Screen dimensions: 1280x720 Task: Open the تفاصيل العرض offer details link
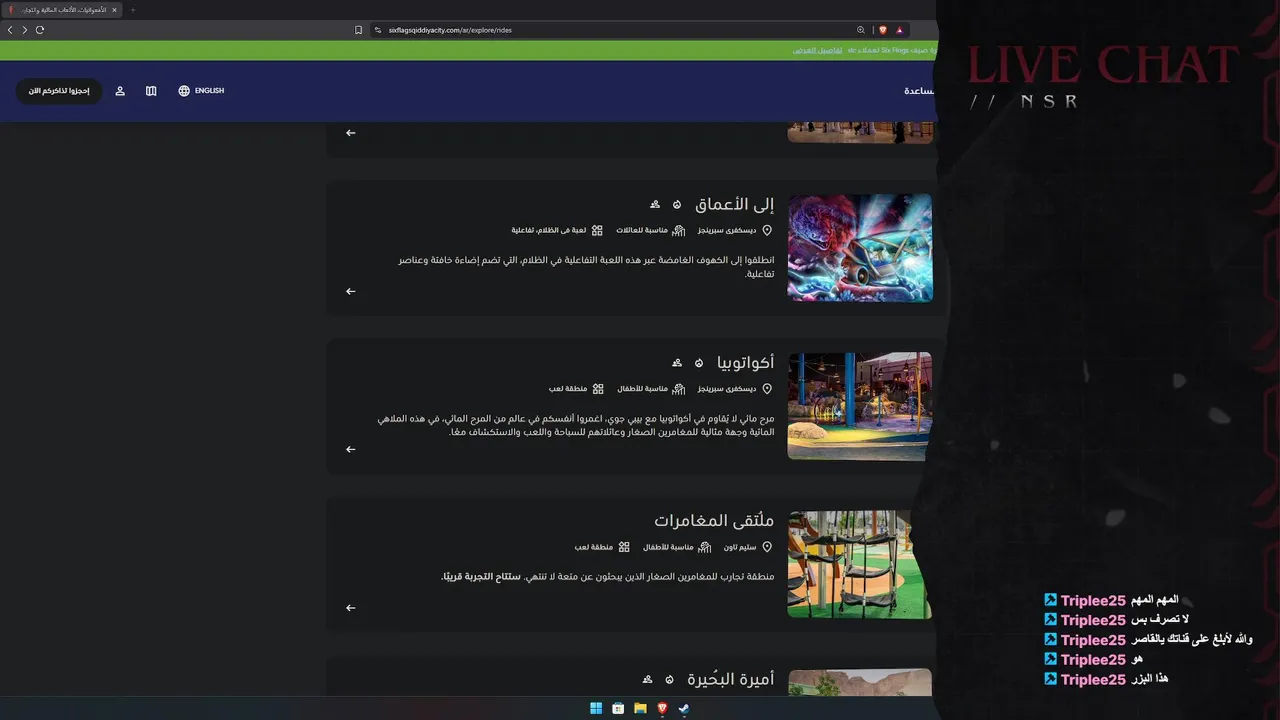click(817, 50)
